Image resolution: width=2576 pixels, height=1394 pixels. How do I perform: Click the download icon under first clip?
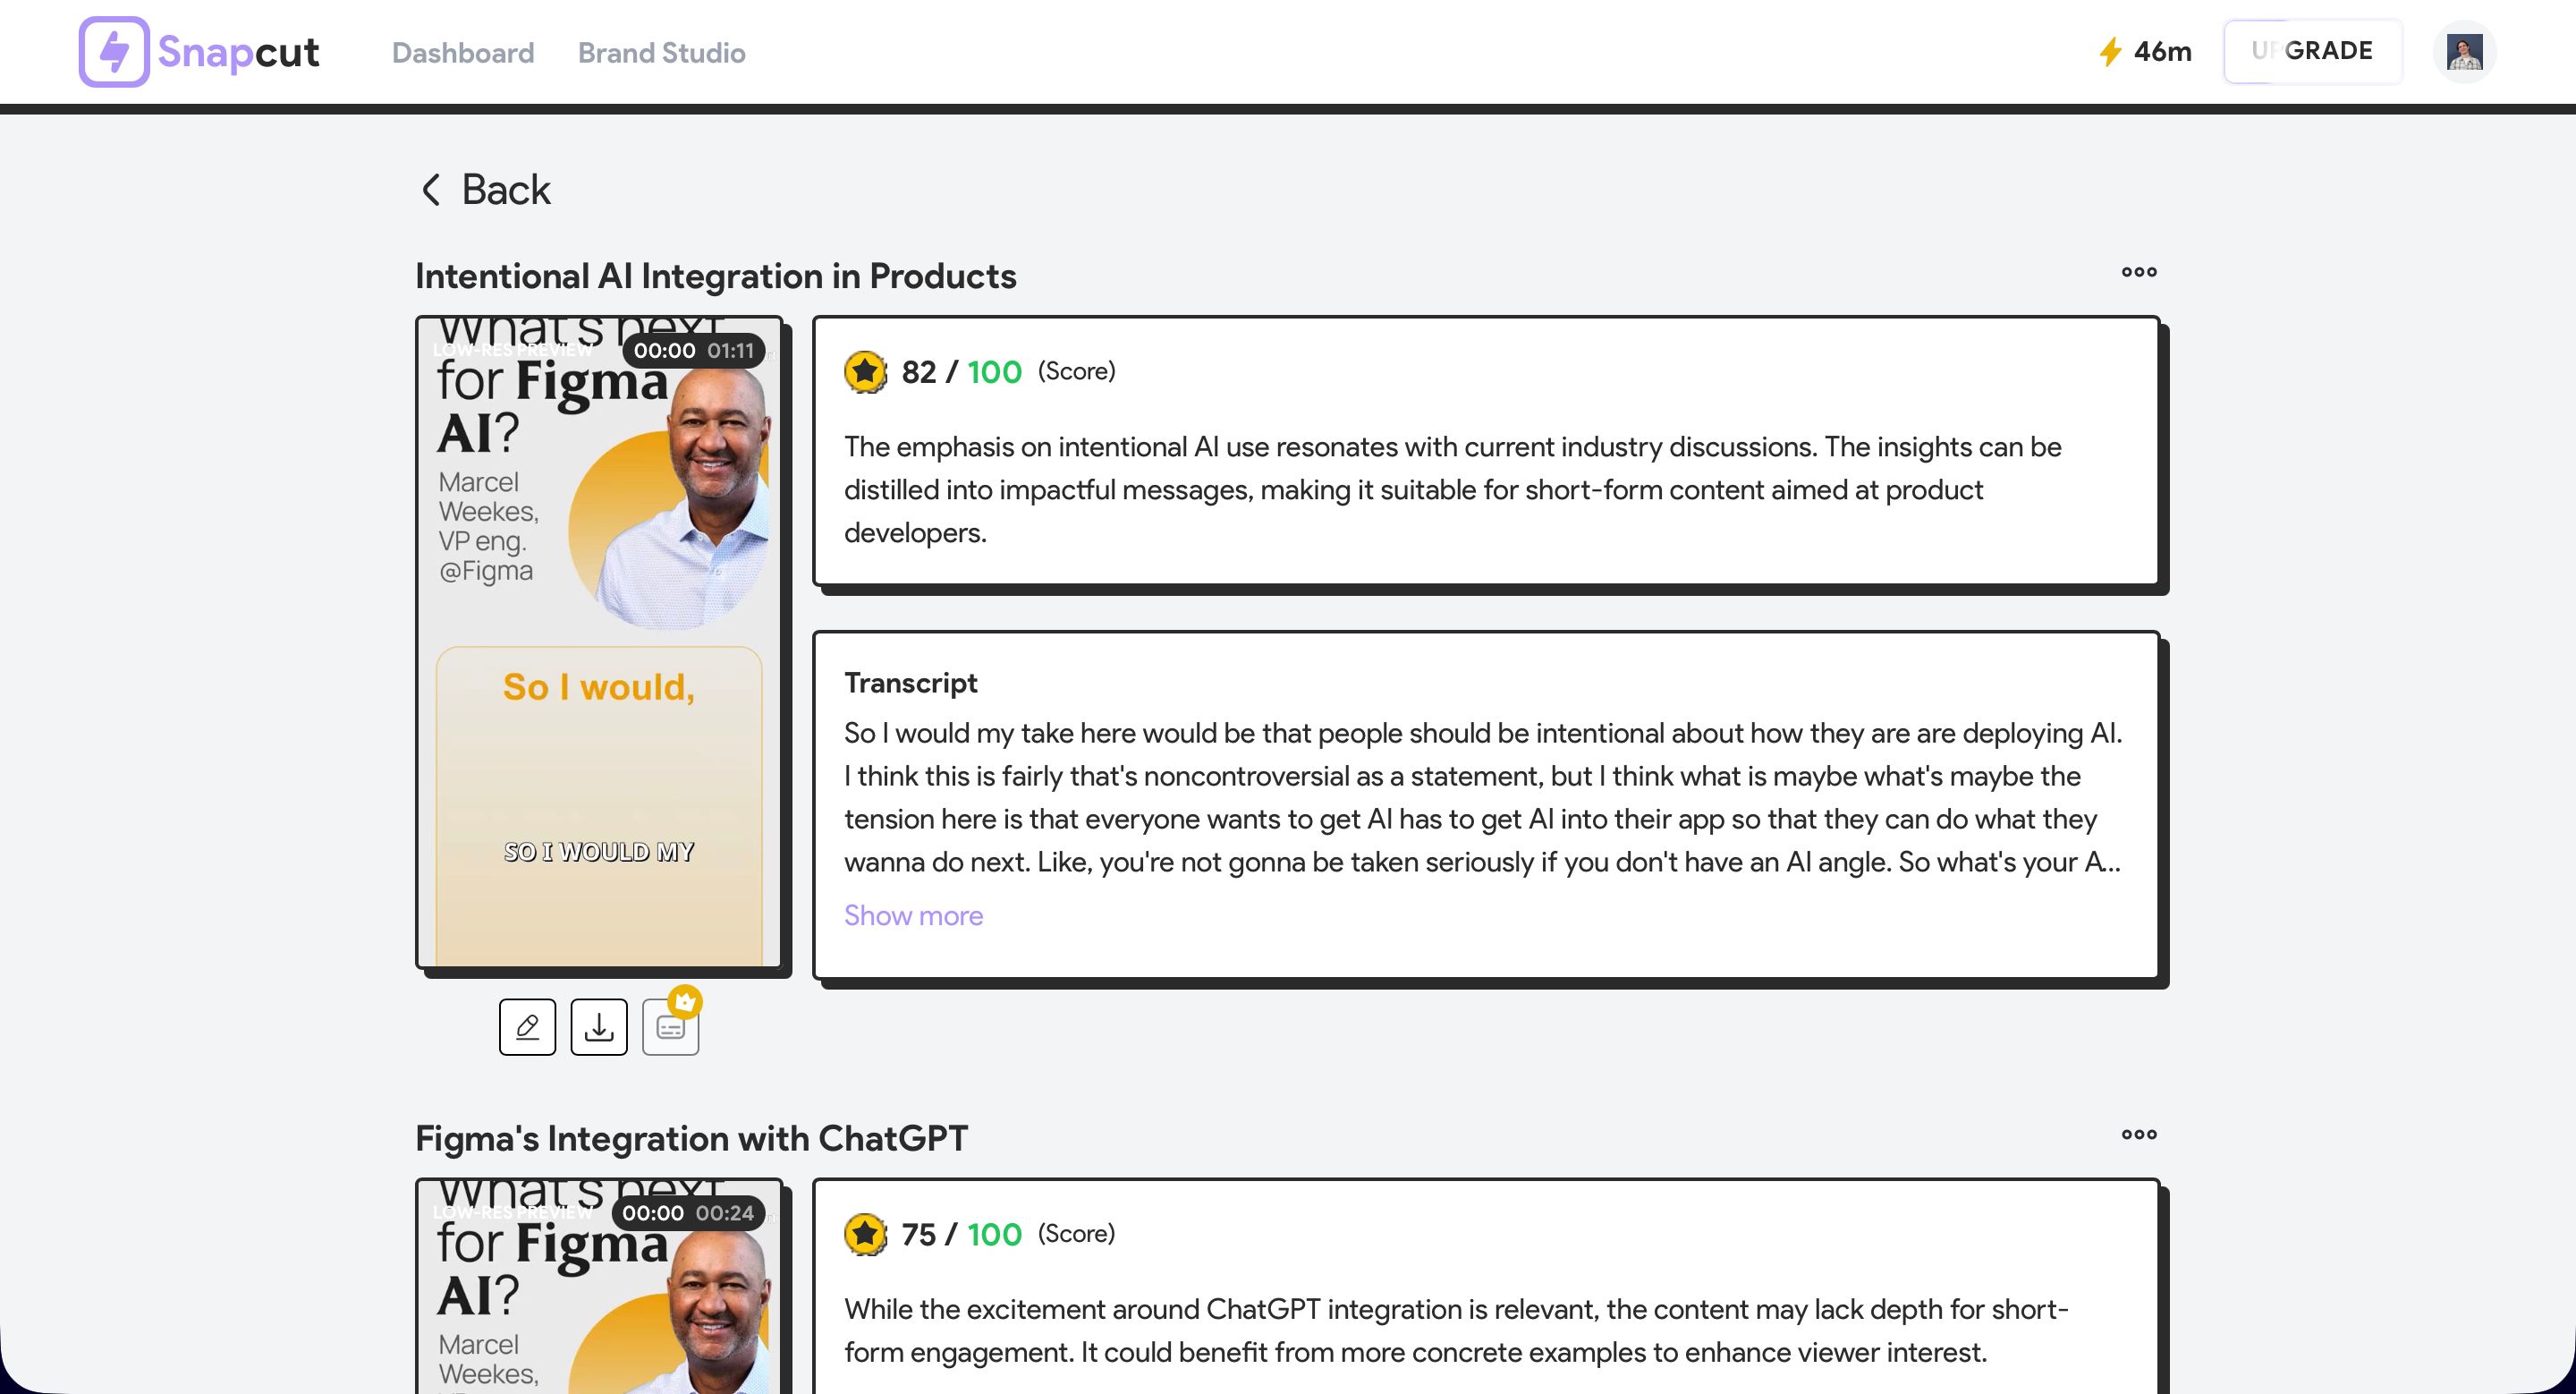pos(599,1027)
